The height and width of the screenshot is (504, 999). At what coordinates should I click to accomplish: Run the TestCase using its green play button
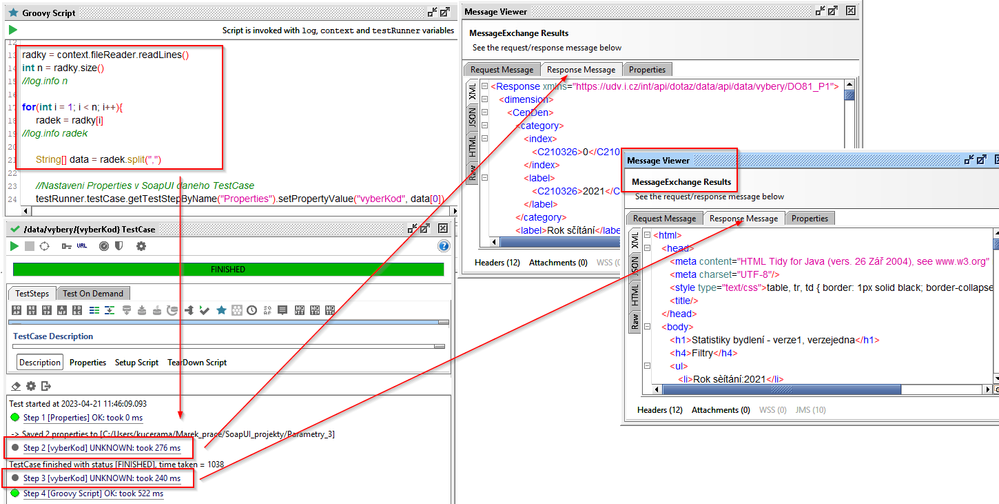pyautogui.click(x=13, y=246)
